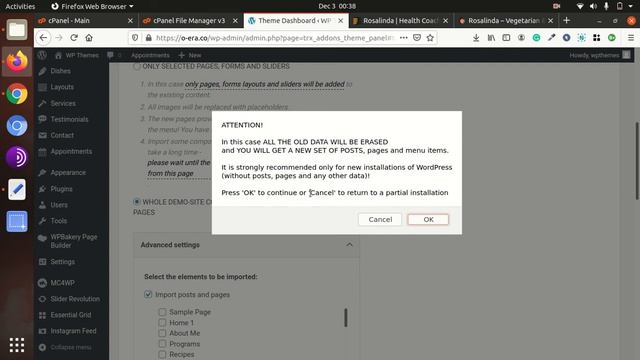The width and height of the screenshot is (640, 360).
Task: Go back to previous page
Action: pos(43,38)
